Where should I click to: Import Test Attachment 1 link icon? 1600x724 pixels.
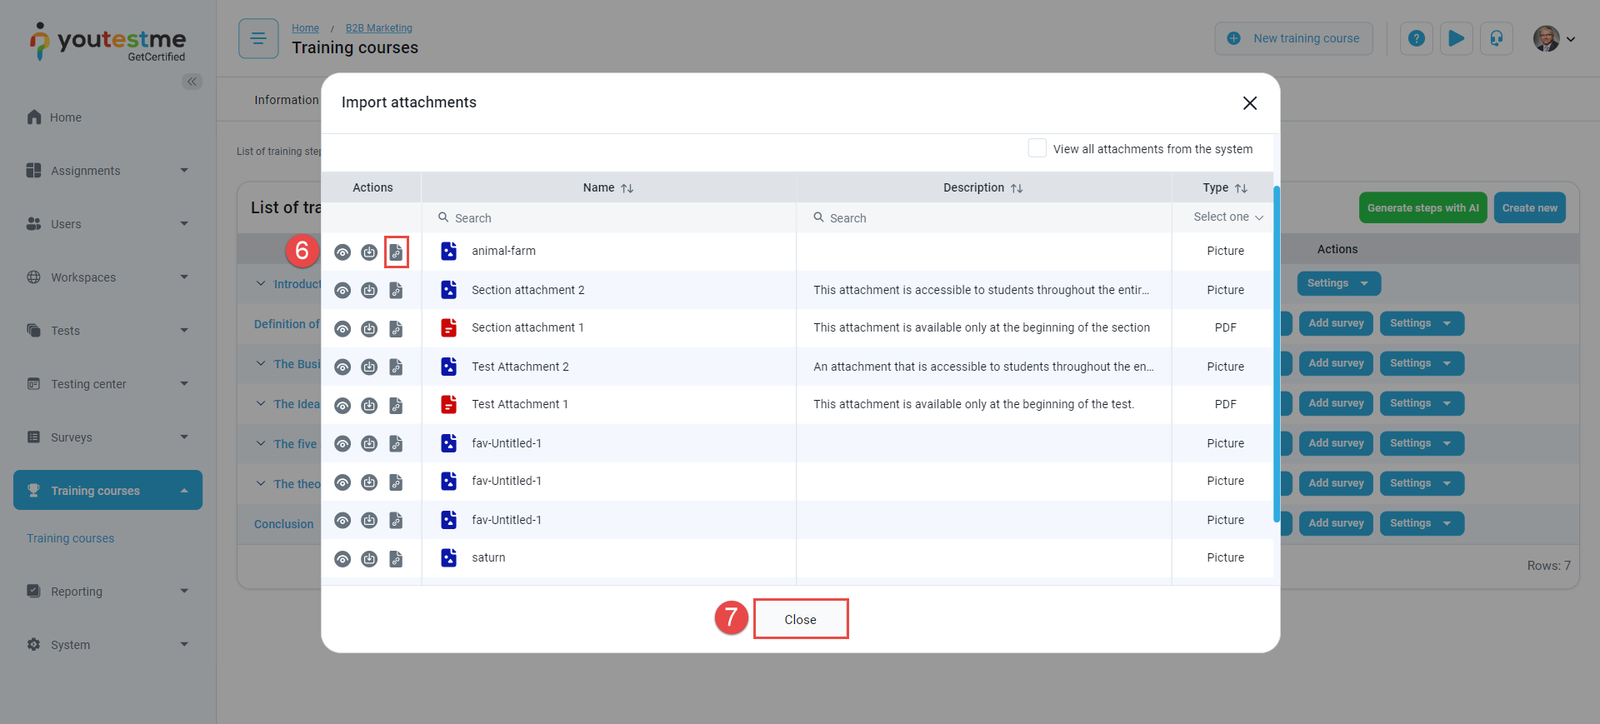click(396, 405)
